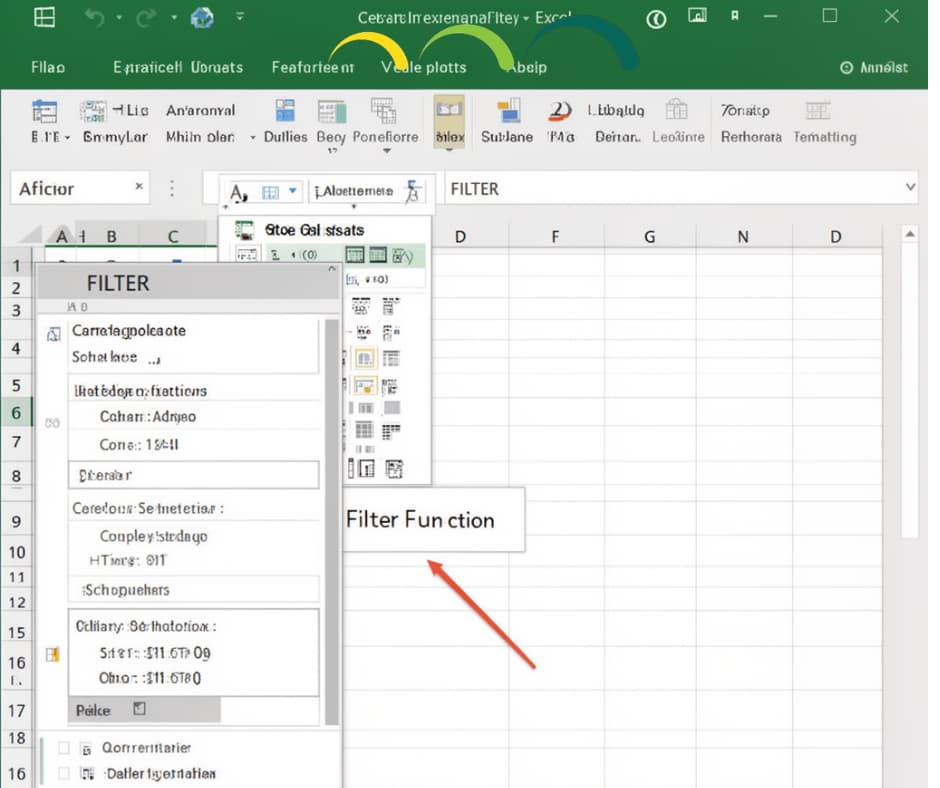The height and width of the screenshot is (788, 940).
Task: Switch to the Feaforteent tab
Action: pos(312,67)
